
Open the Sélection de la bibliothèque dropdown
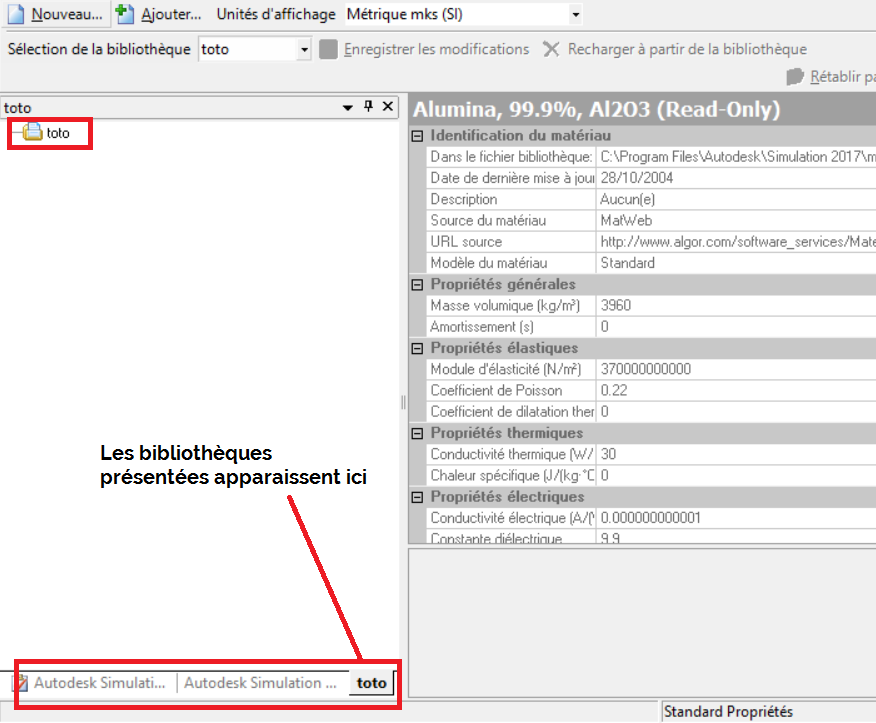click(x=304, y=49)
